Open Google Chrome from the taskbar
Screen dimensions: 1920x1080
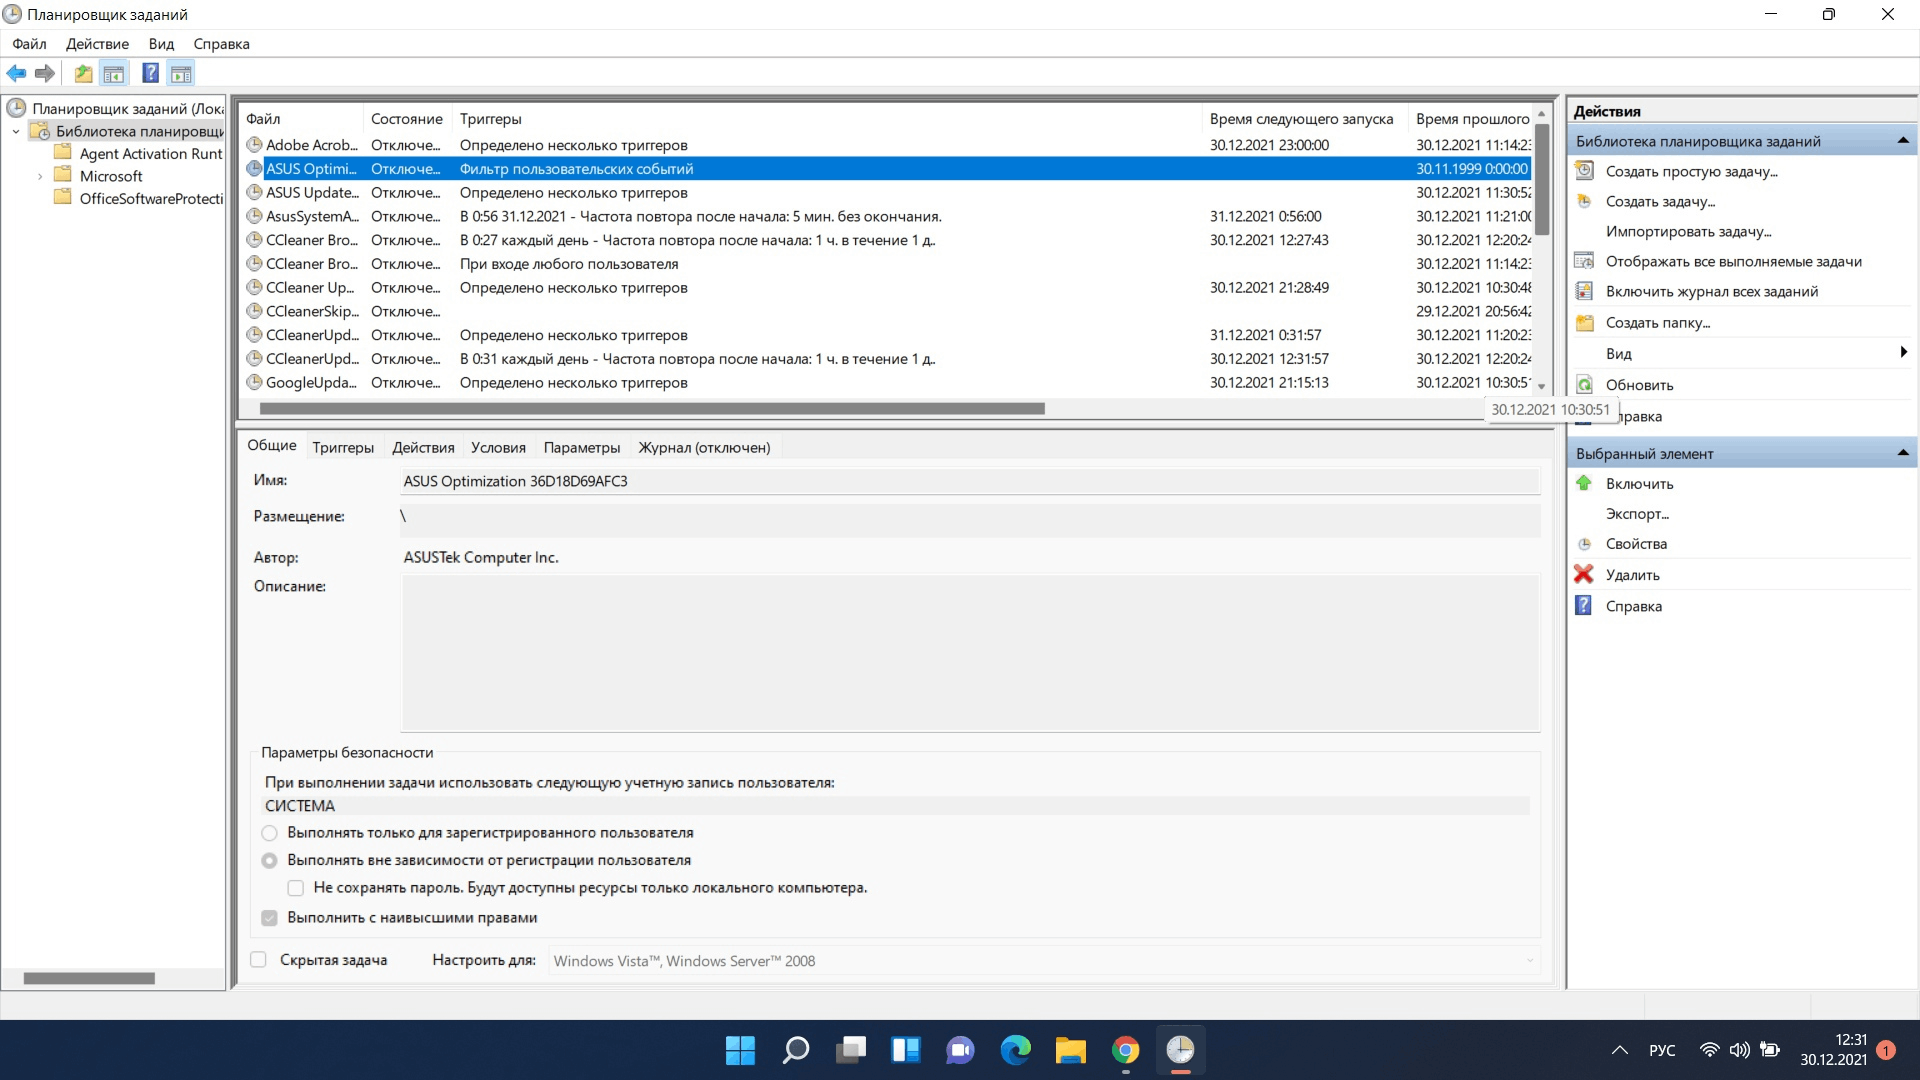1126,1050
